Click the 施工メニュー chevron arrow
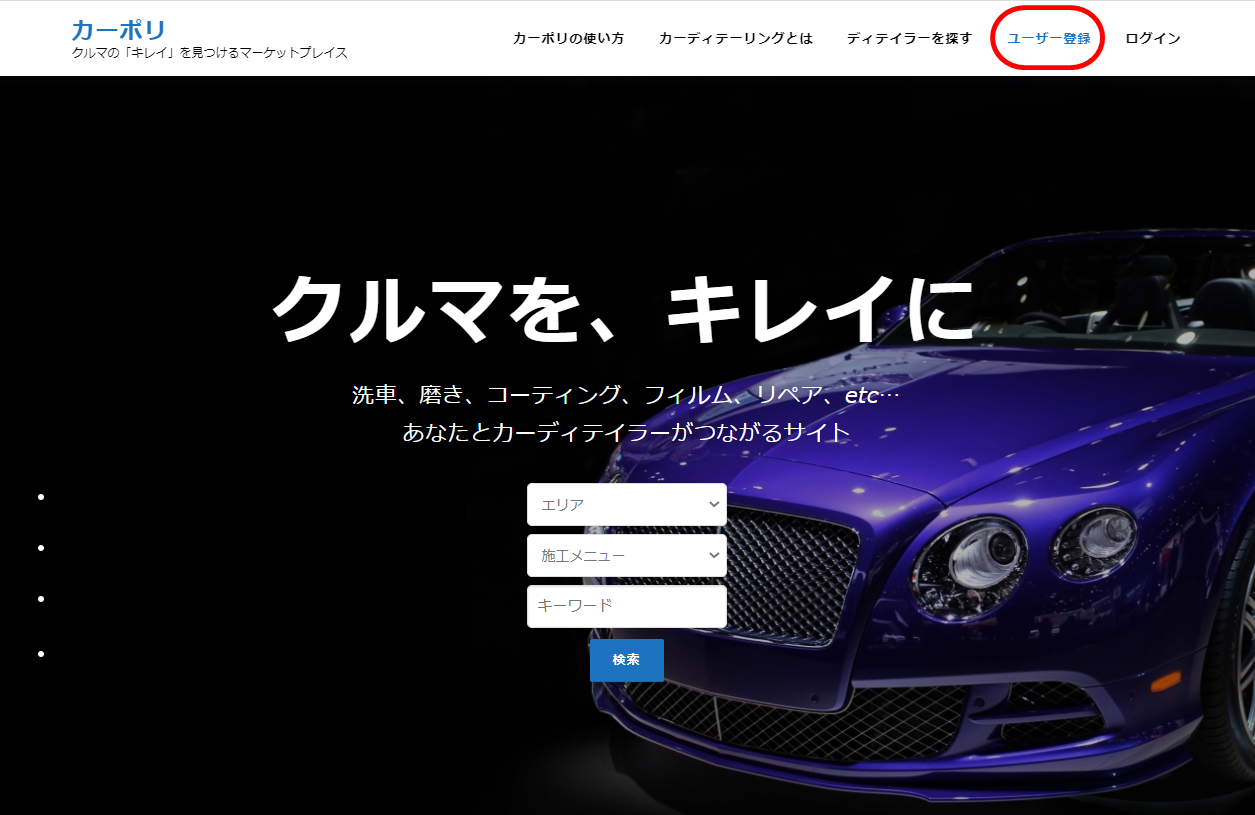Screen dimensions: 1255x815 [x=713, y=555]
